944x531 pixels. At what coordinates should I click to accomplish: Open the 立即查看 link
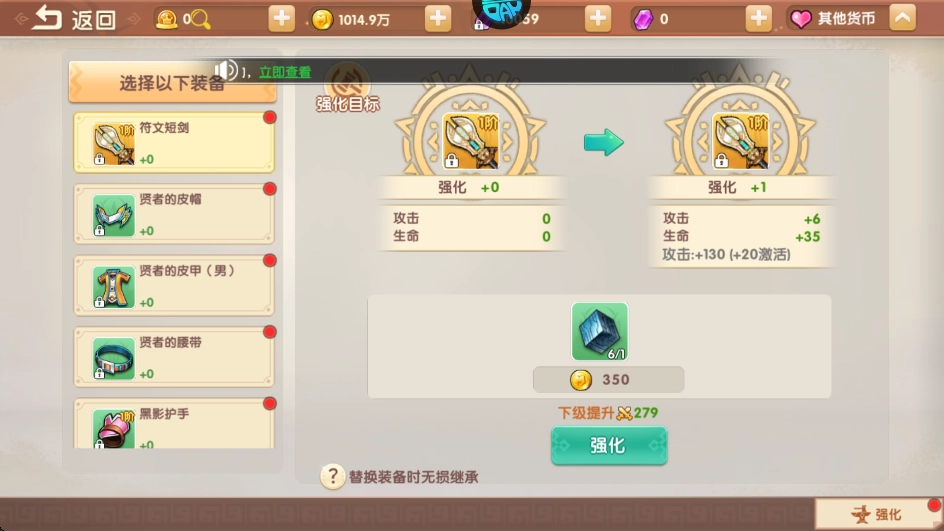285,72
